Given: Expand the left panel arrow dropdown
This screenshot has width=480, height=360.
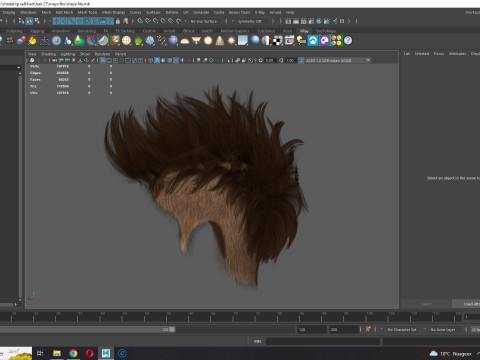Looking at the screenshot, I should 18,67.
